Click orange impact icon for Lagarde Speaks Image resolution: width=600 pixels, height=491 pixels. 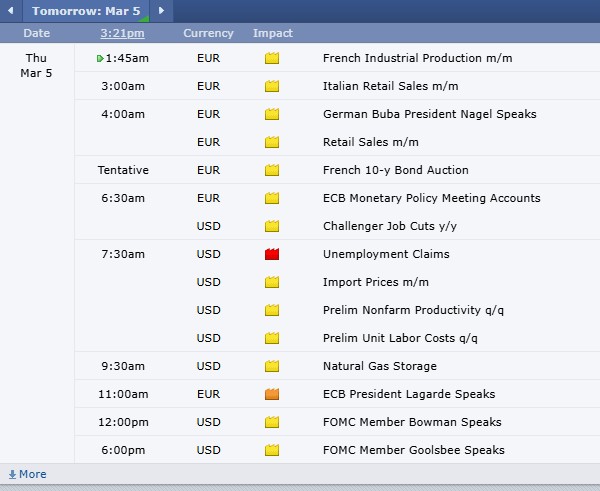point(272,394)
